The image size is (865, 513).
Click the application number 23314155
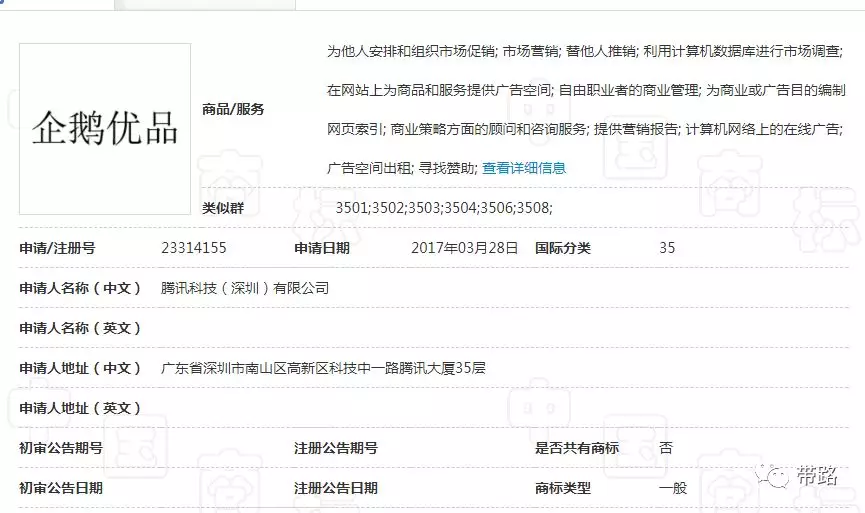(x=193, y=248)
